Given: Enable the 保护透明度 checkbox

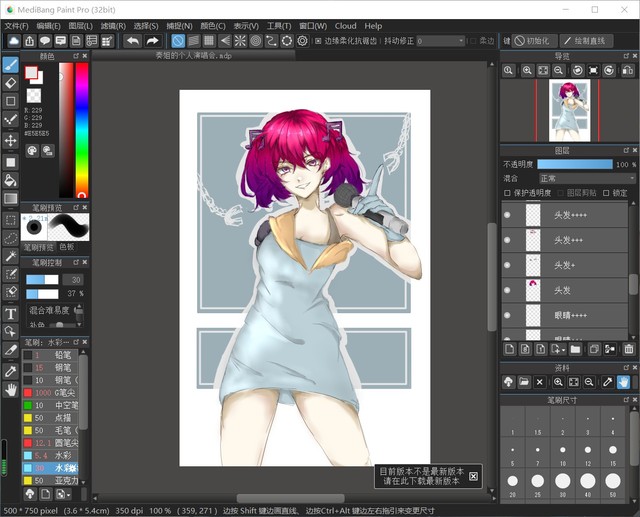Looking at the screenshot, I should [x=508, y=193].
